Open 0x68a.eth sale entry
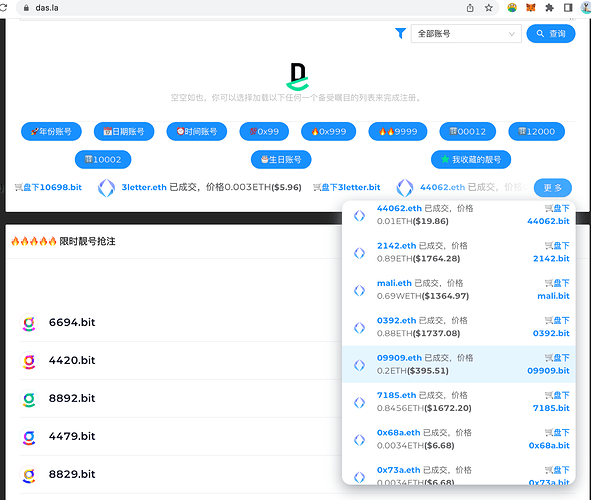 pyautogui.click(x=398, y=433)
